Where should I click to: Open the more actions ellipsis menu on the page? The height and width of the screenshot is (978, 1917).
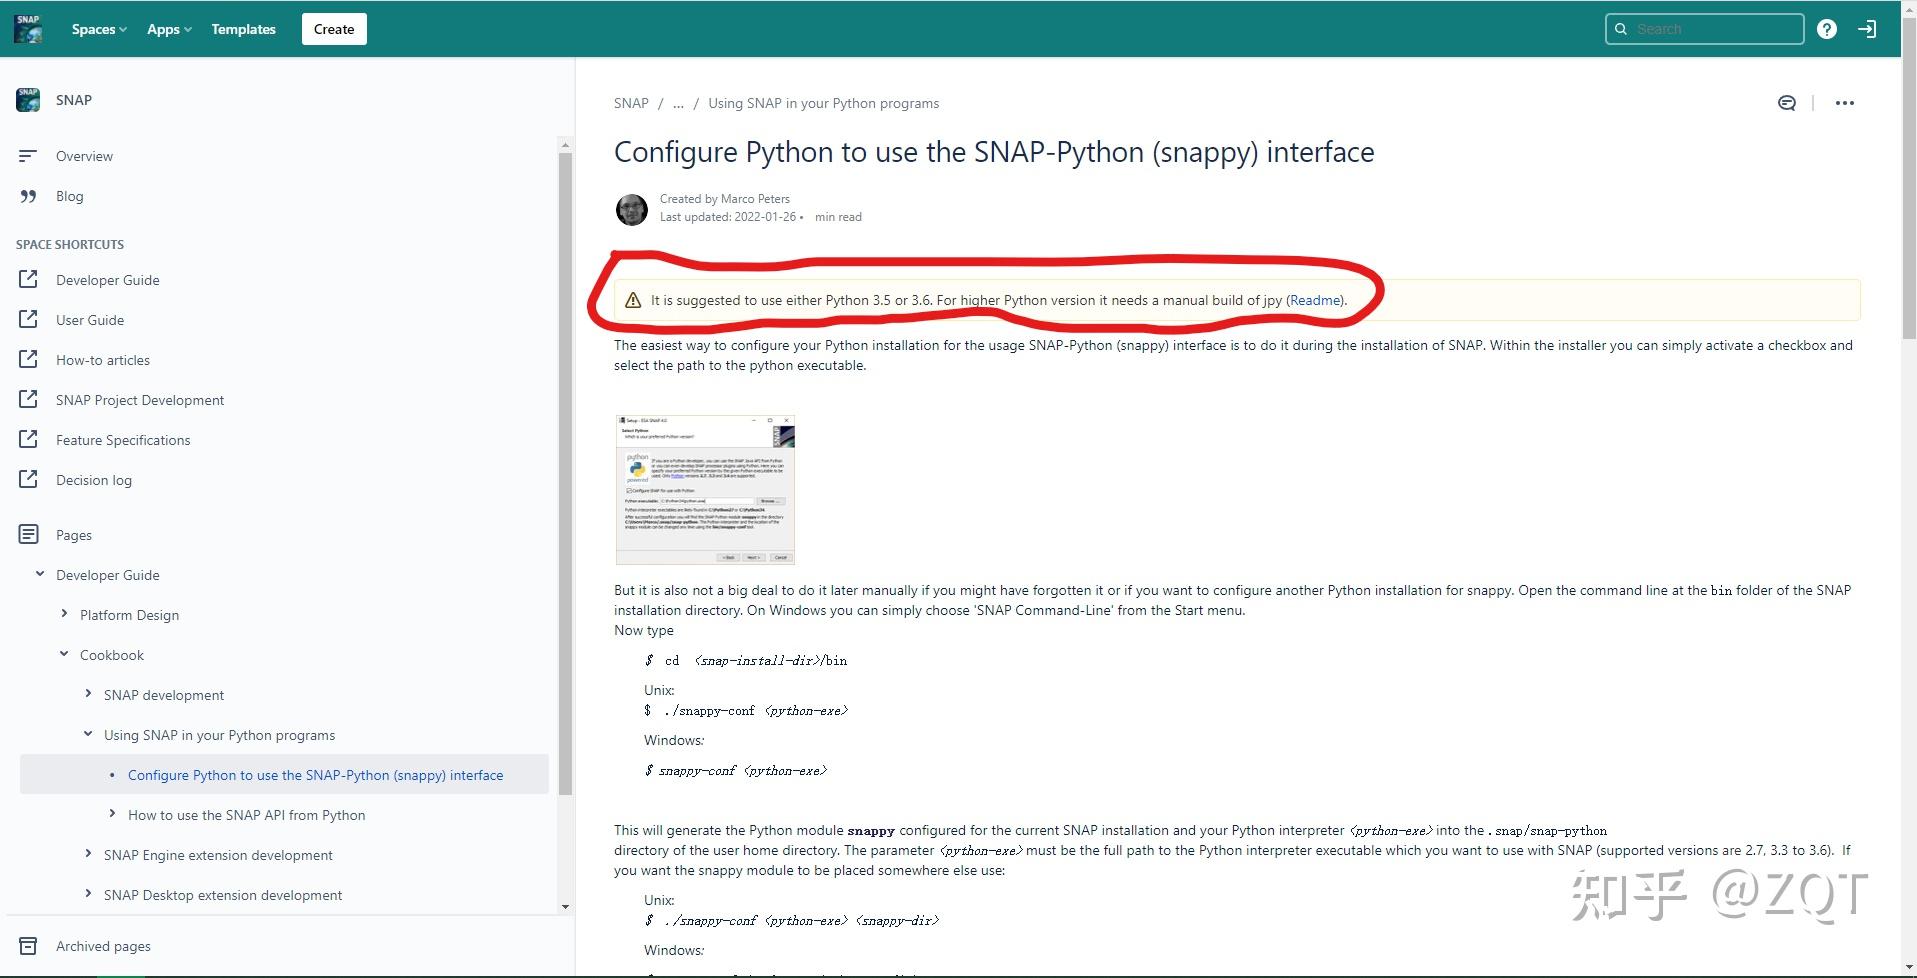(x=1845, y=102)
